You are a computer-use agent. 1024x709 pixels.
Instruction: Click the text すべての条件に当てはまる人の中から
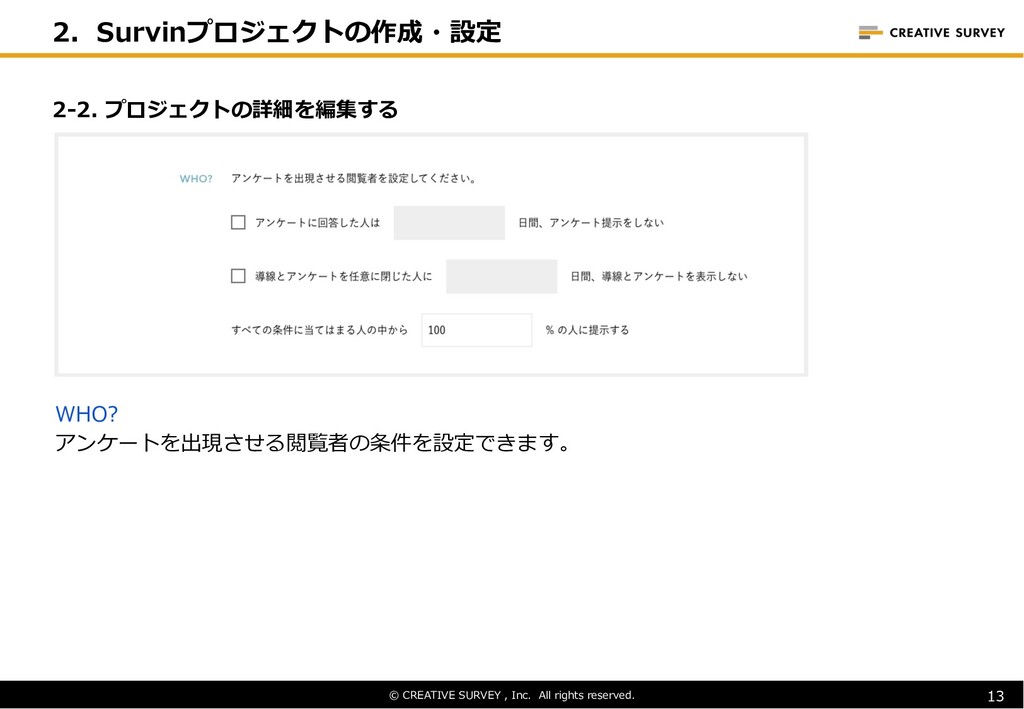click(x=320, y=330)
